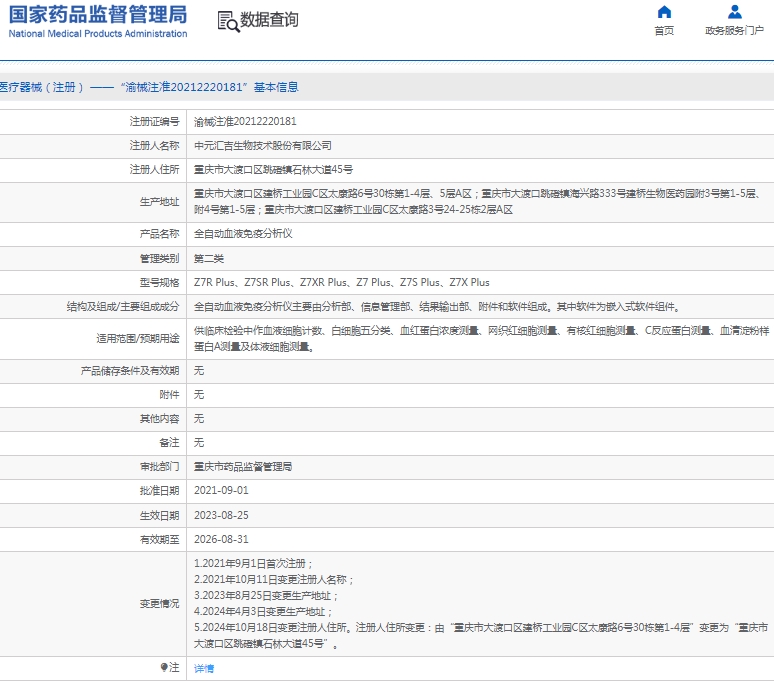Click the 数据查询 heading text
Viewport: 774px width, 681px height.
click(x=269, y=20)
